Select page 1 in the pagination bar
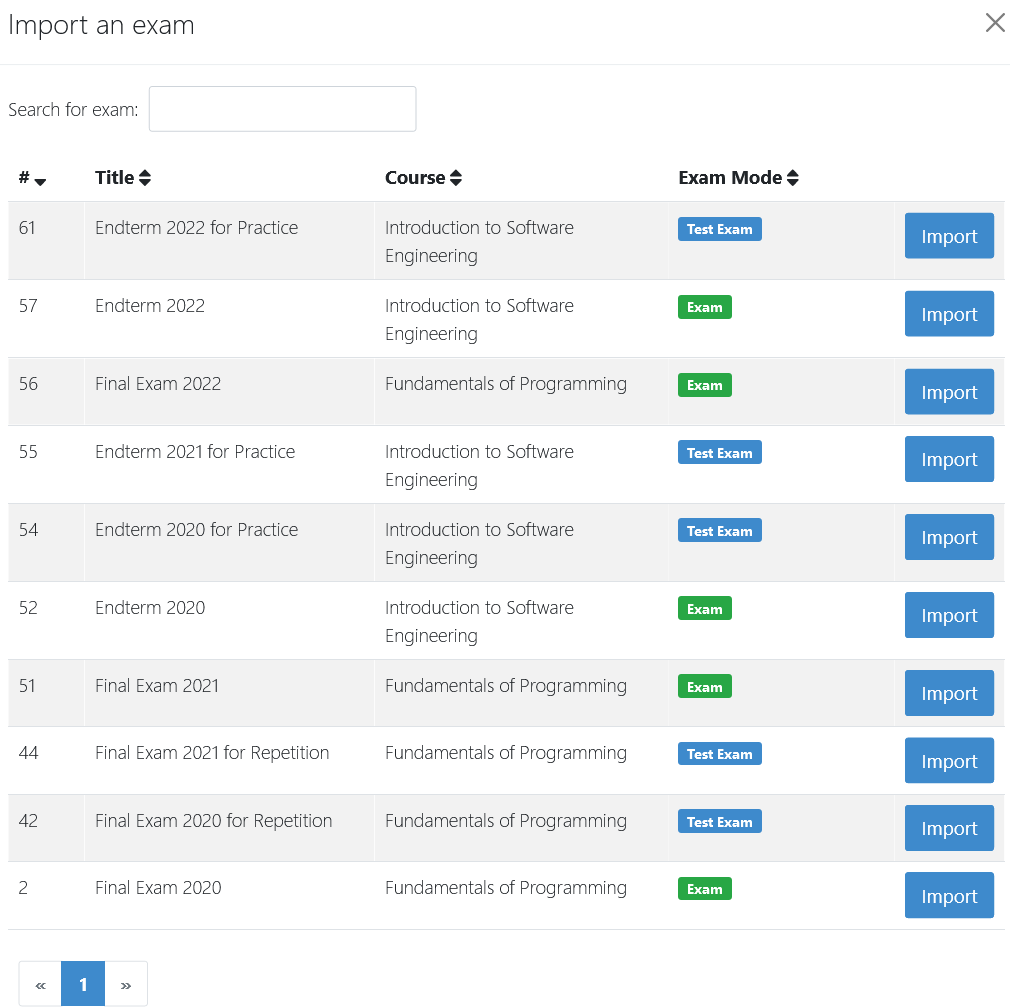 tap(83, 984)
